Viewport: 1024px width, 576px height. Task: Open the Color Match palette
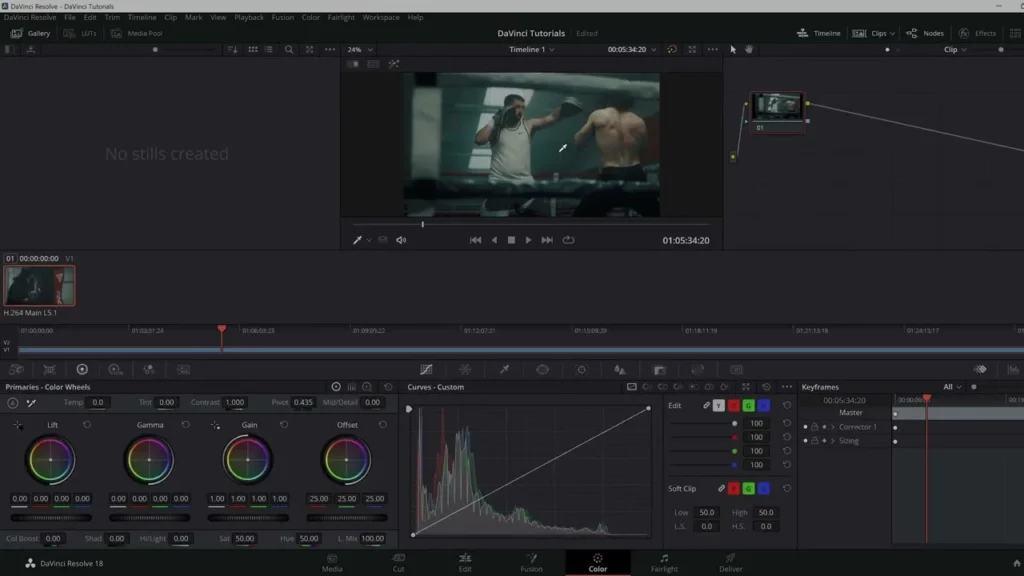click(x=49, y=370)
